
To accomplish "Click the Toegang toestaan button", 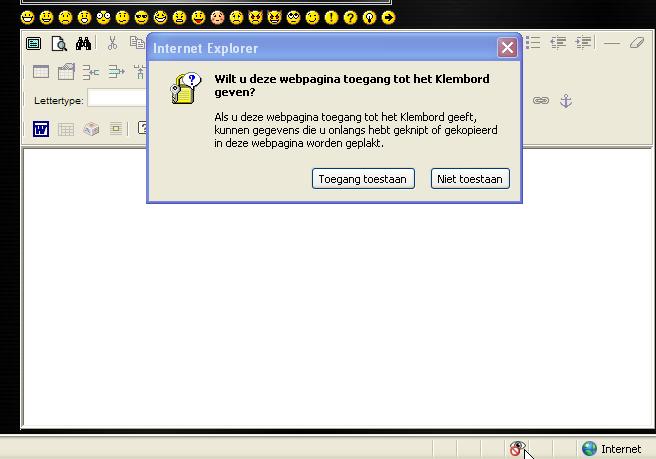I will (363, 179).
